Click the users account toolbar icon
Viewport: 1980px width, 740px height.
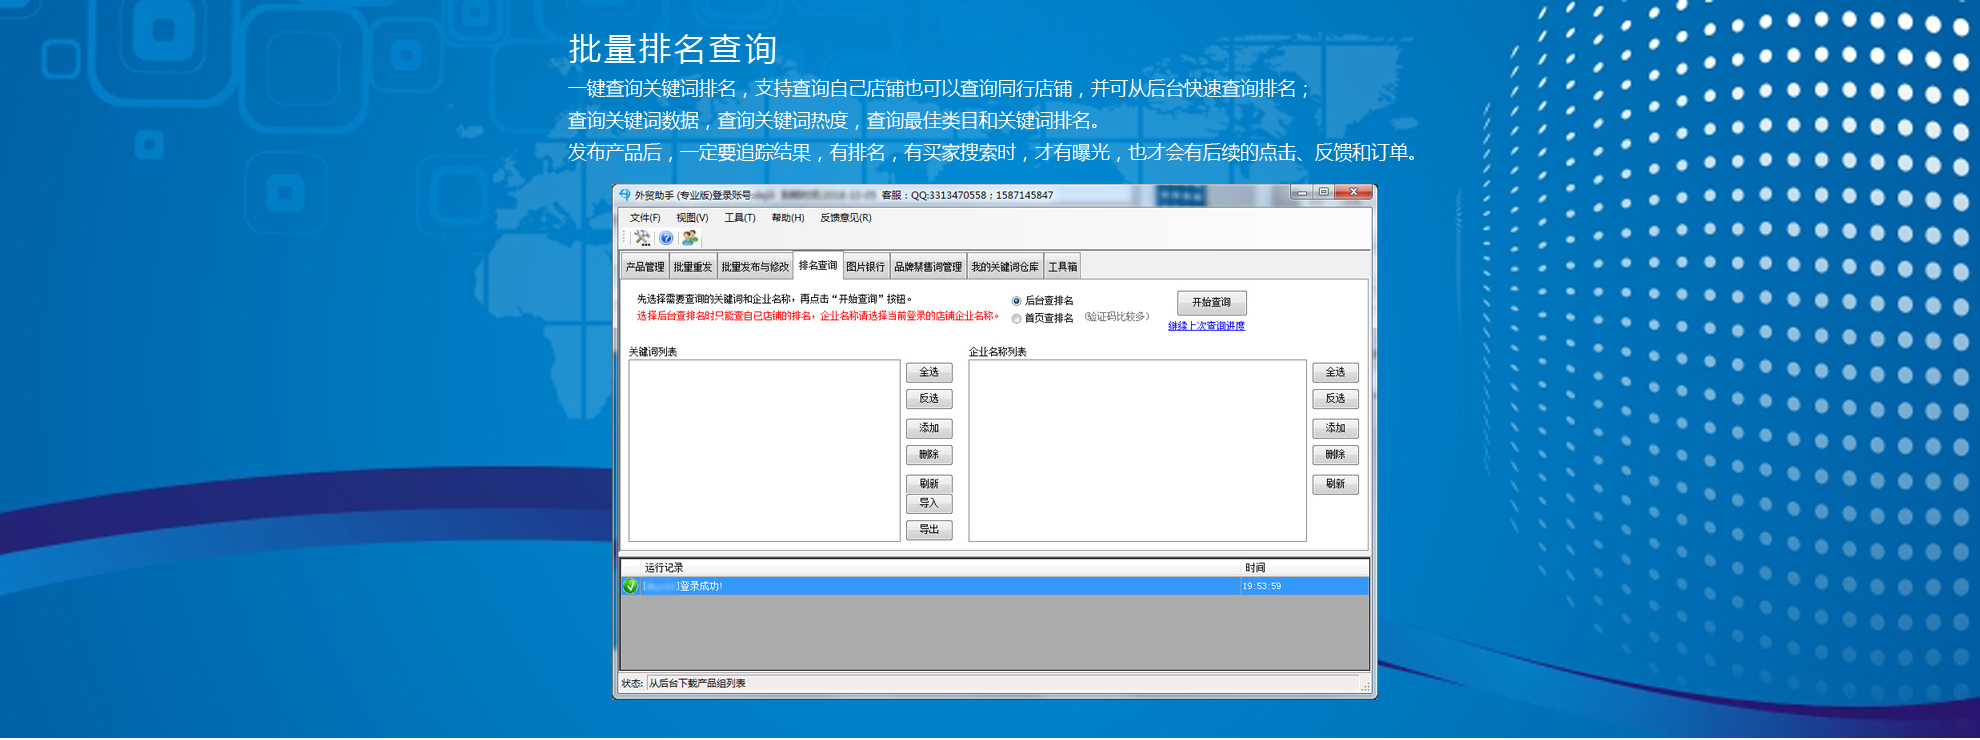click(x=690, y=238)
